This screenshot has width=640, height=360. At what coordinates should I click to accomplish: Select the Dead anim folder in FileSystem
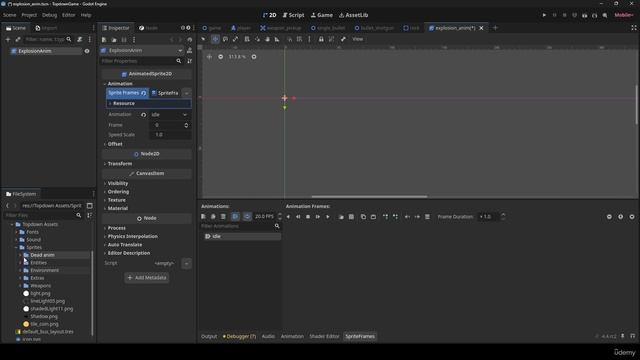coord(42,255)
